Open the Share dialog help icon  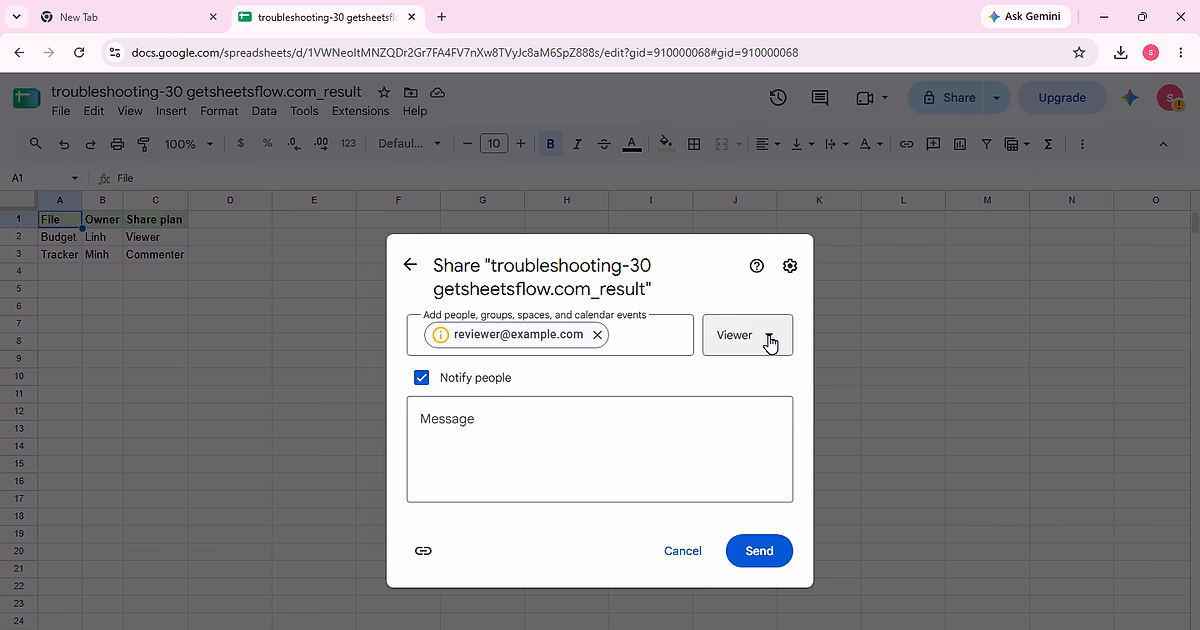coord(757,266)
